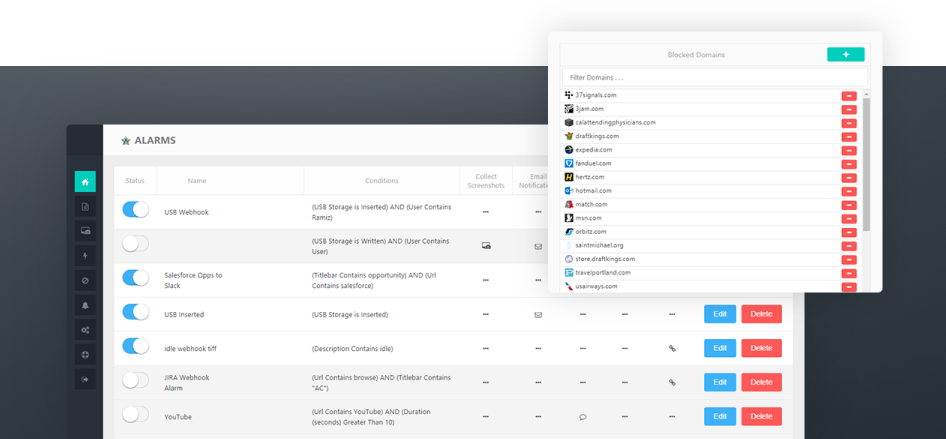The width and height of the screenshot is (946, 439).
Task: Remove 37signals.com from blocked domains
Action: point(848,96)
